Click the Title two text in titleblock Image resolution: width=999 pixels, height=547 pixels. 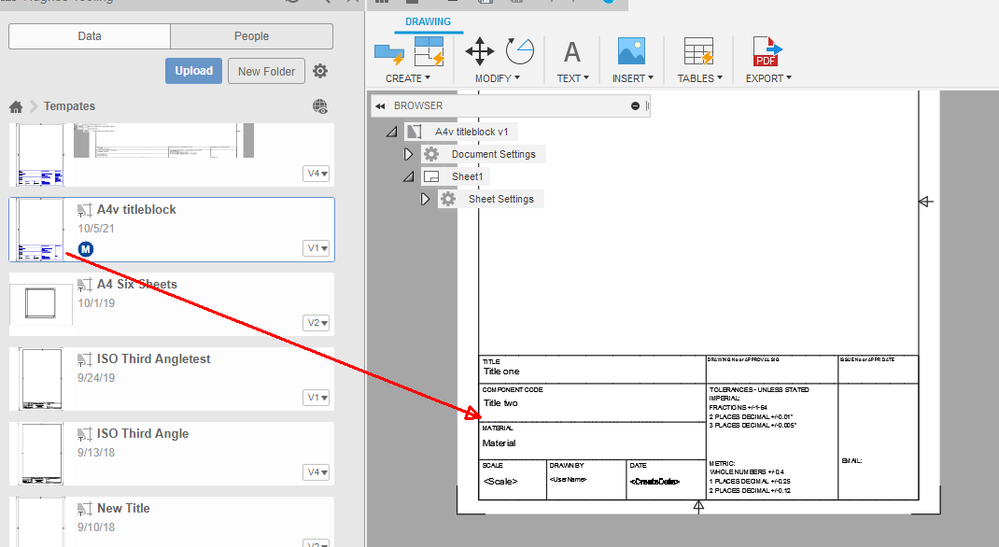point(501,402)
